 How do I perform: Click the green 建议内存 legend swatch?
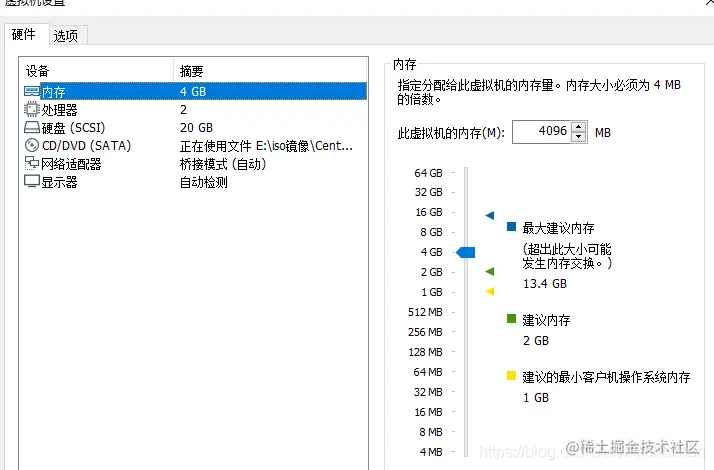tap(511, 318)
